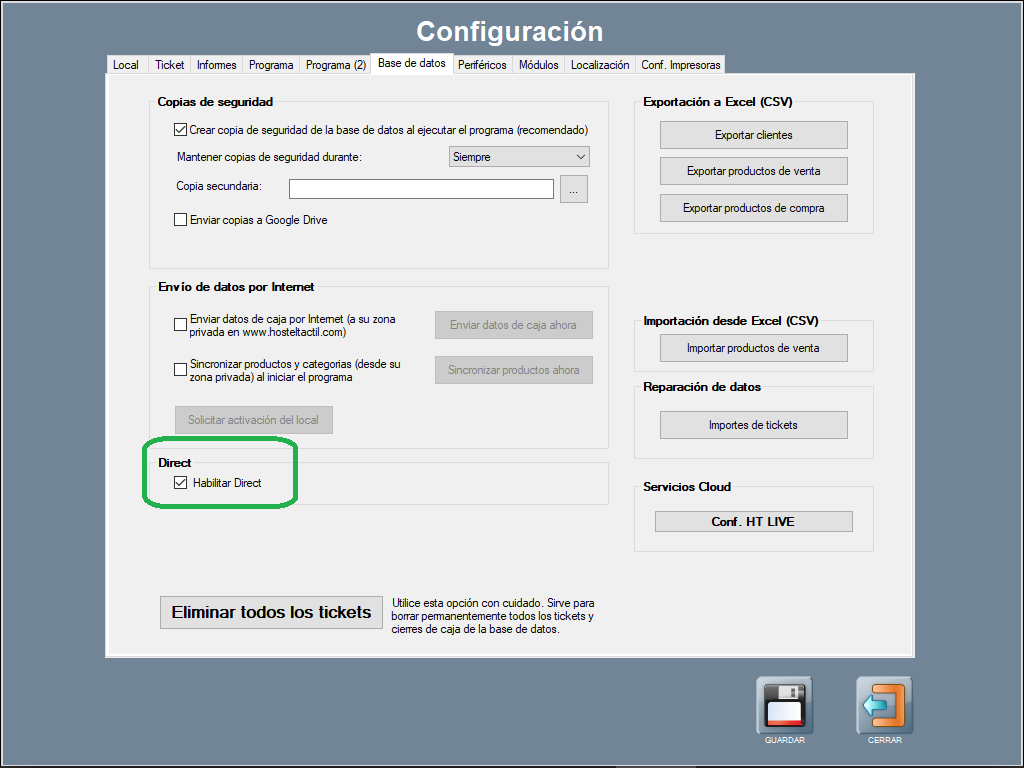This screenshot has width=1024, height=768.
Task: Click the browse ellipsis button for Copia secundaria
Action: pyautogui.click(x=574, y=189)
